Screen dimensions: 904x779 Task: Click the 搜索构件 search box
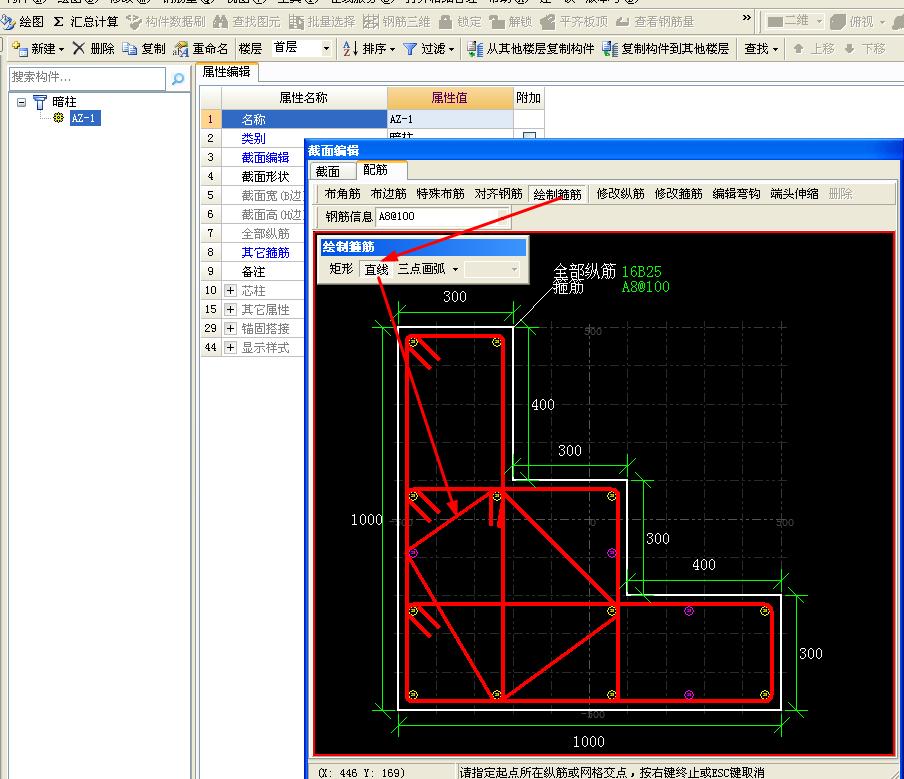(x=87, y=78)
